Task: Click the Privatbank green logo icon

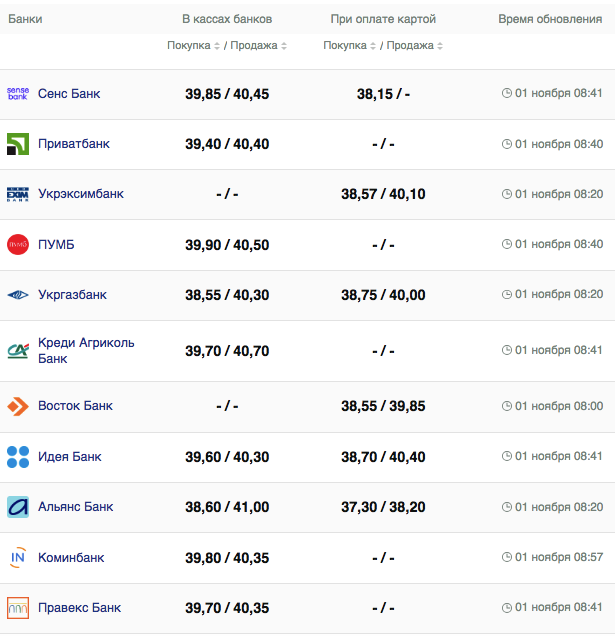Action: coord(18,144)
